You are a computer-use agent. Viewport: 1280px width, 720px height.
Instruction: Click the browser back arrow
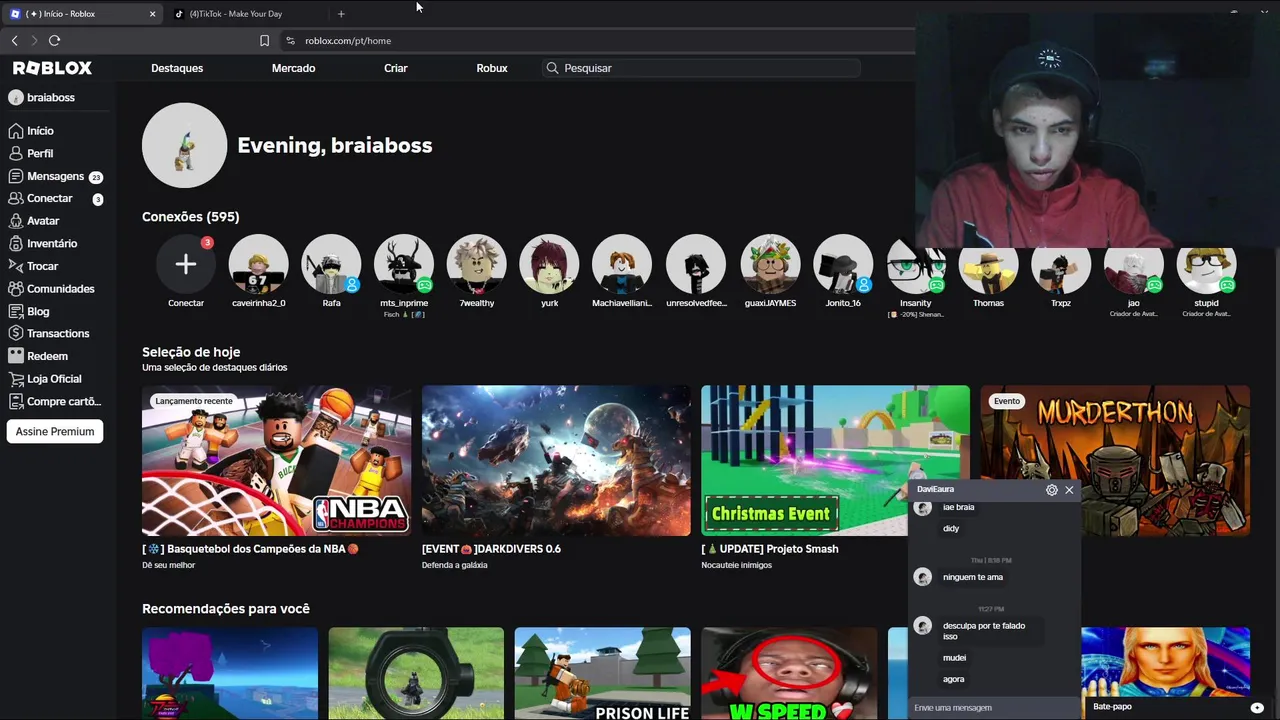[14, 40]
